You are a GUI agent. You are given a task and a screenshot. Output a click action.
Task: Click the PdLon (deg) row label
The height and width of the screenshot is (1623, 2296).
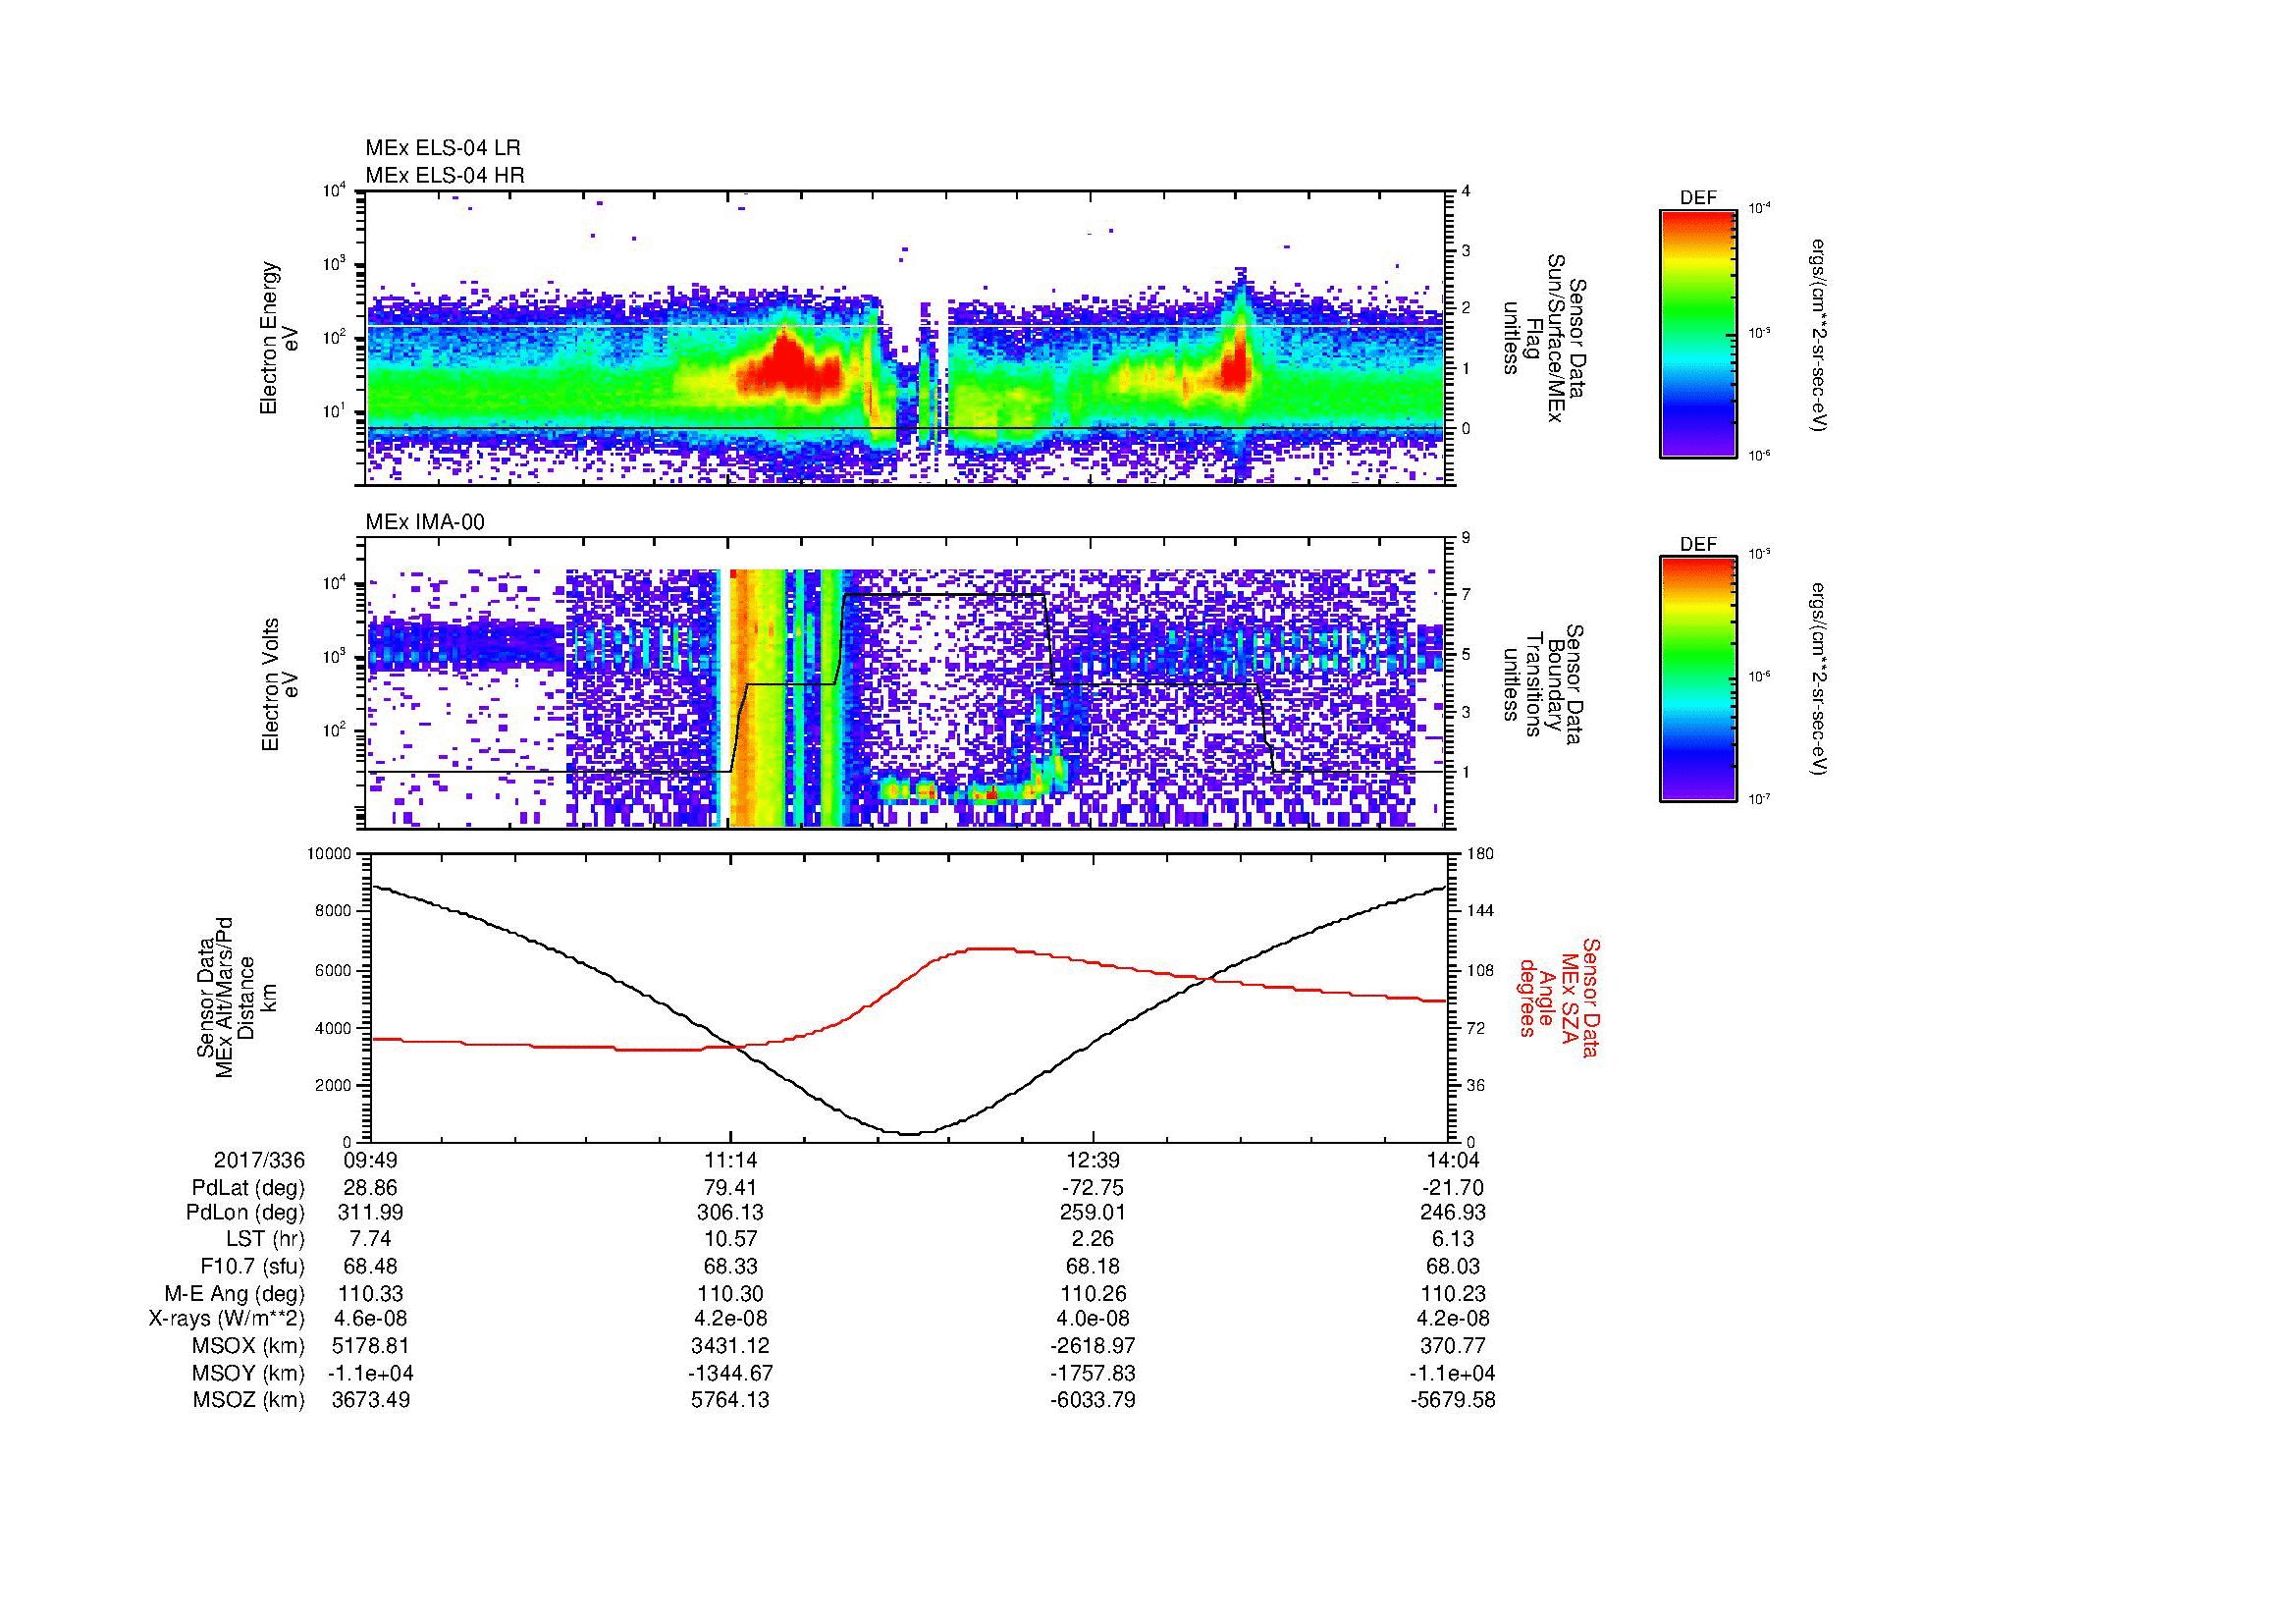(248, 1212)
